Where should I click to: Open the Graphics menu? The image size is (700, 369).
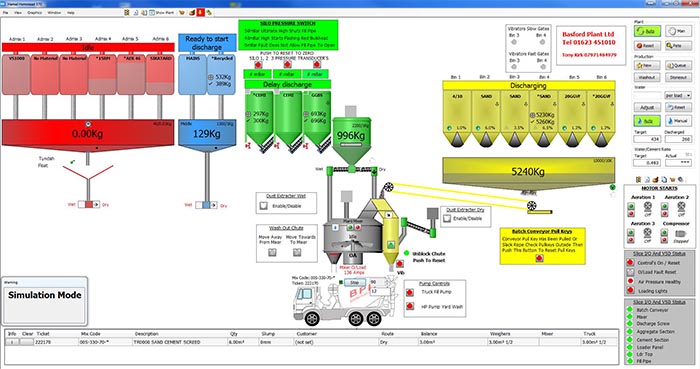34,12
